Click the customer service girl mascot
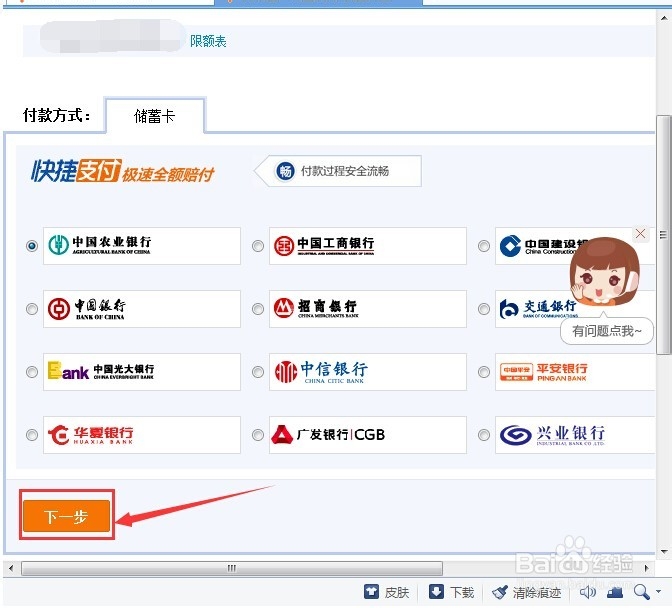672x608 pixels. pos(604,271)
